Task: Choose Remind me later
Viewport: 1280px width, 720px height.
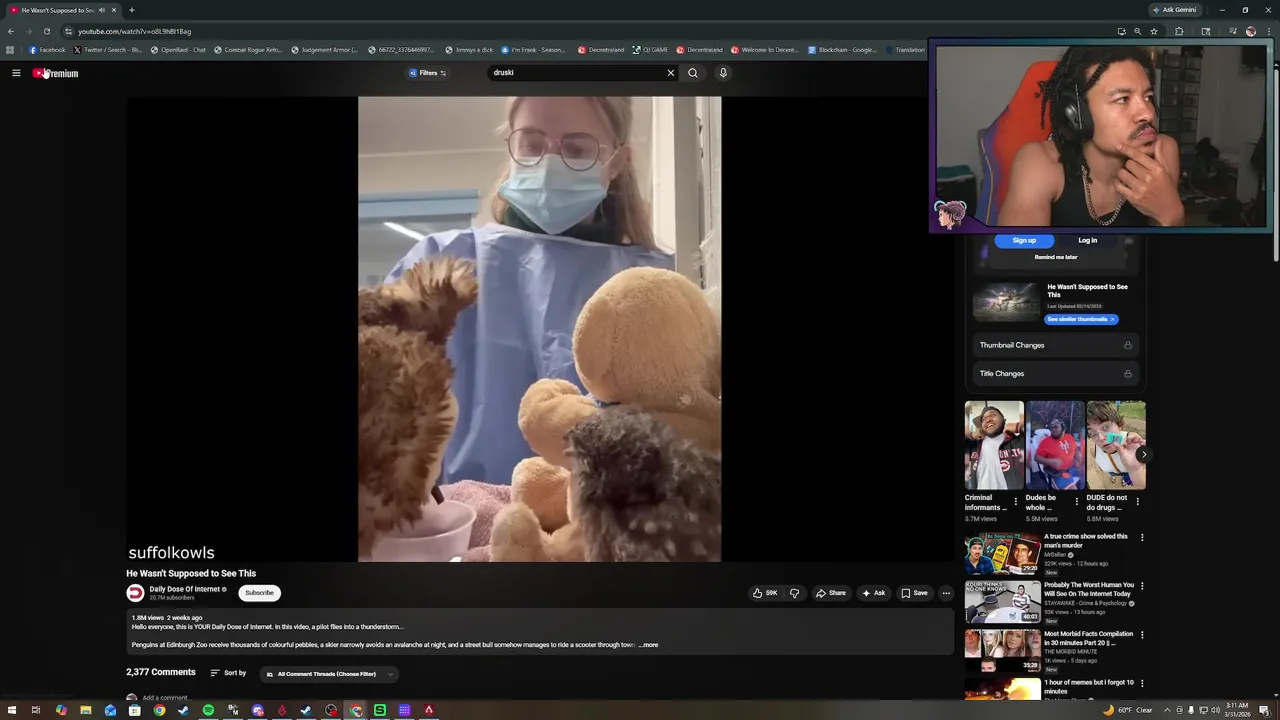Action: coord(1056,257)
